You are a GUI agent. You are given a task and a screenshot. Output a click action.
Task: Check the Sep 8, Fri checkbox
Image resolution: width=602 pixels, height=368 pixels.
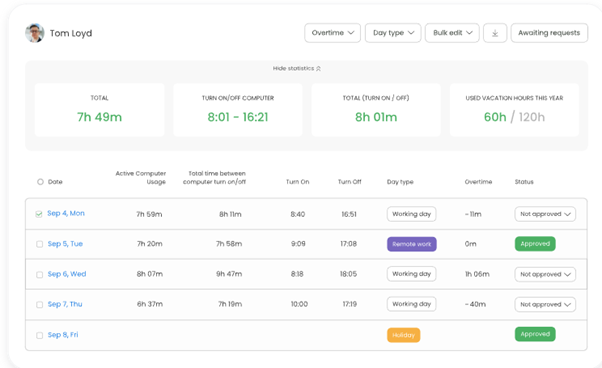(40, 335)
